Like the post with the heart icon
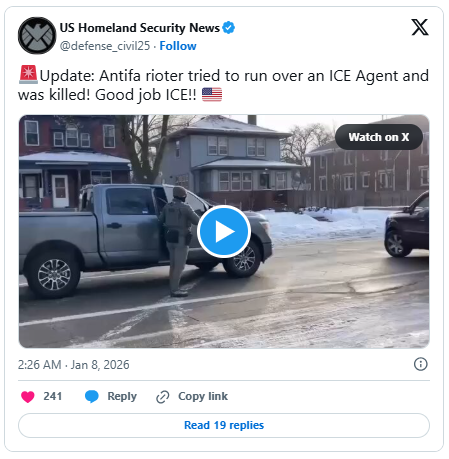Viewport: 449px width, 459px height. coord(28,396)
